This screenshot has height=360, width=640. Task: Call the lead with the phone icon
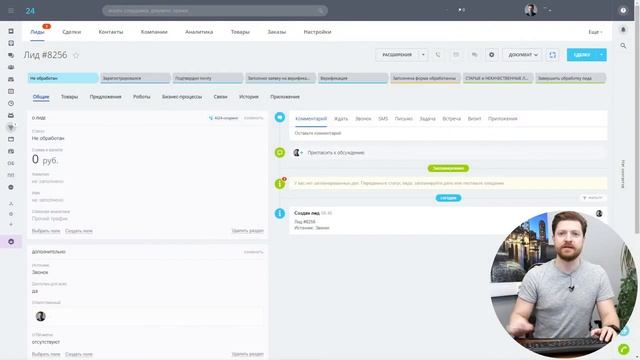click(438, 55)
